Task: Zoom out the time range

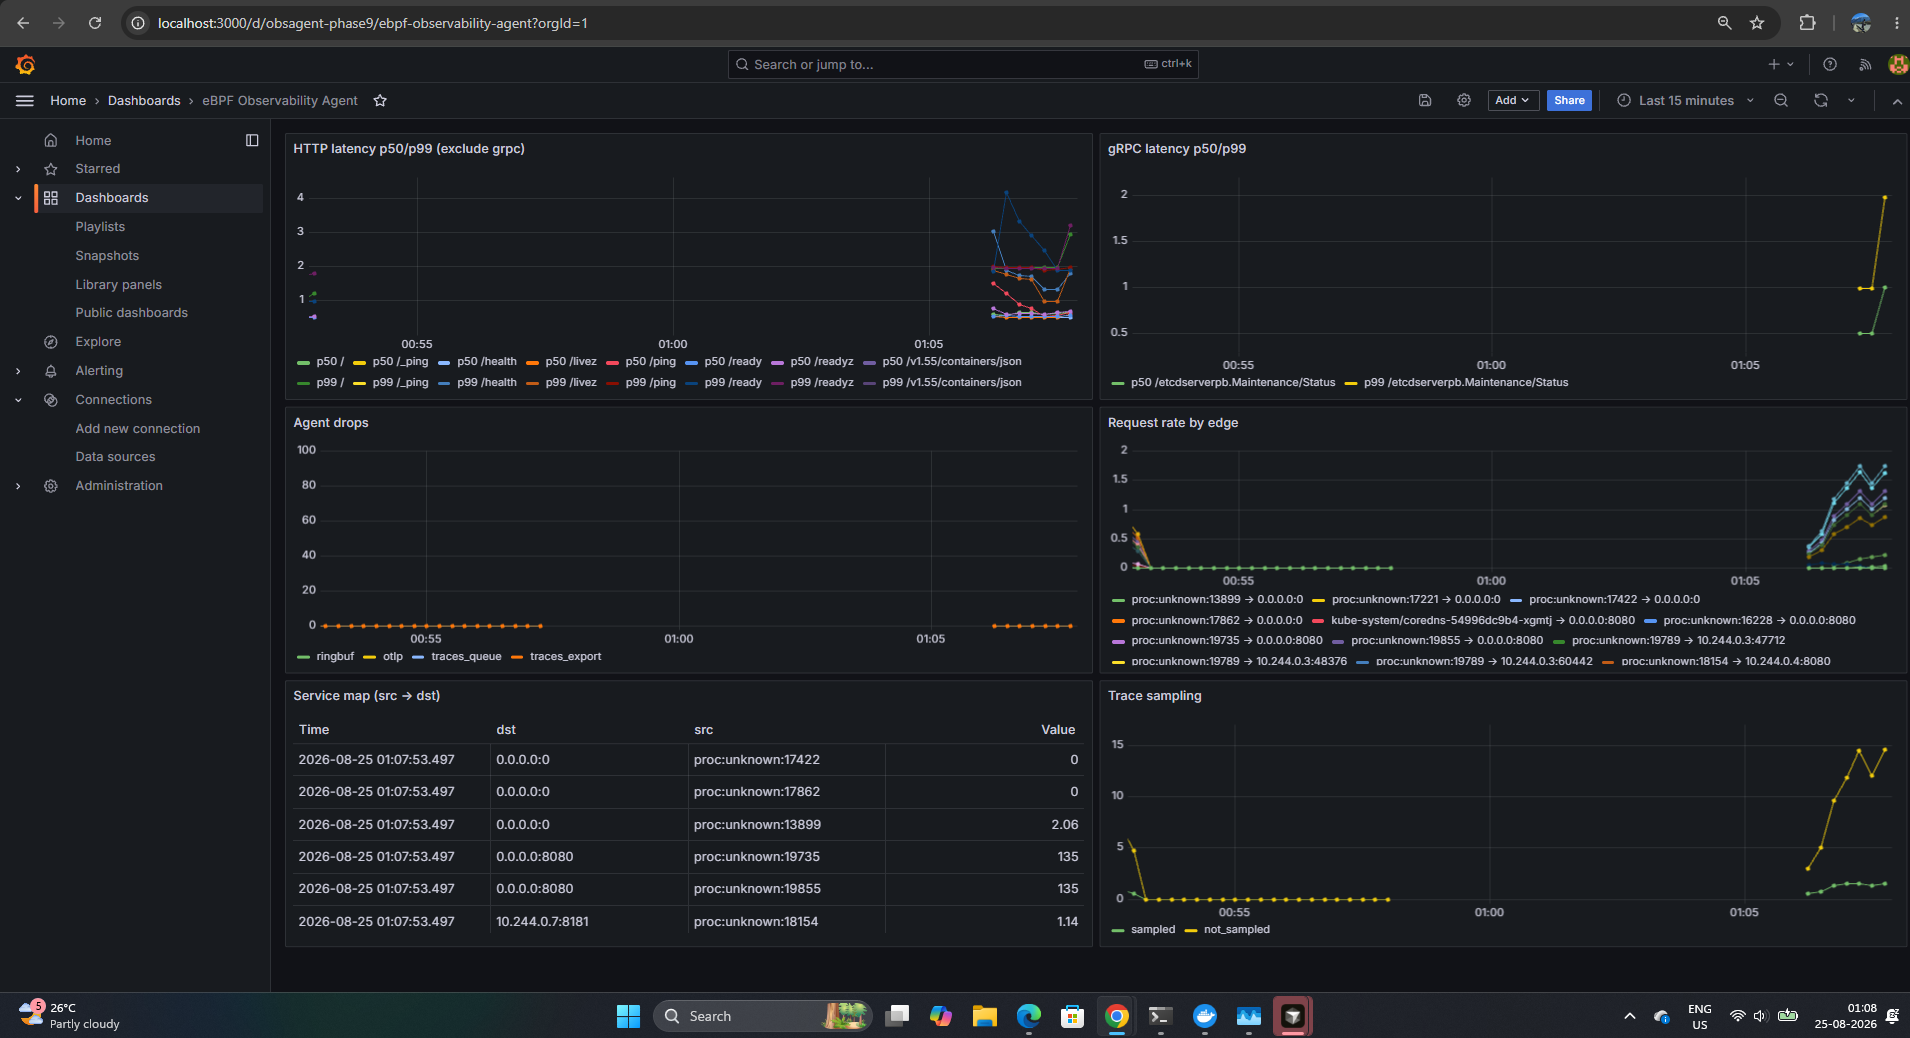Action: pos(1781,101)
